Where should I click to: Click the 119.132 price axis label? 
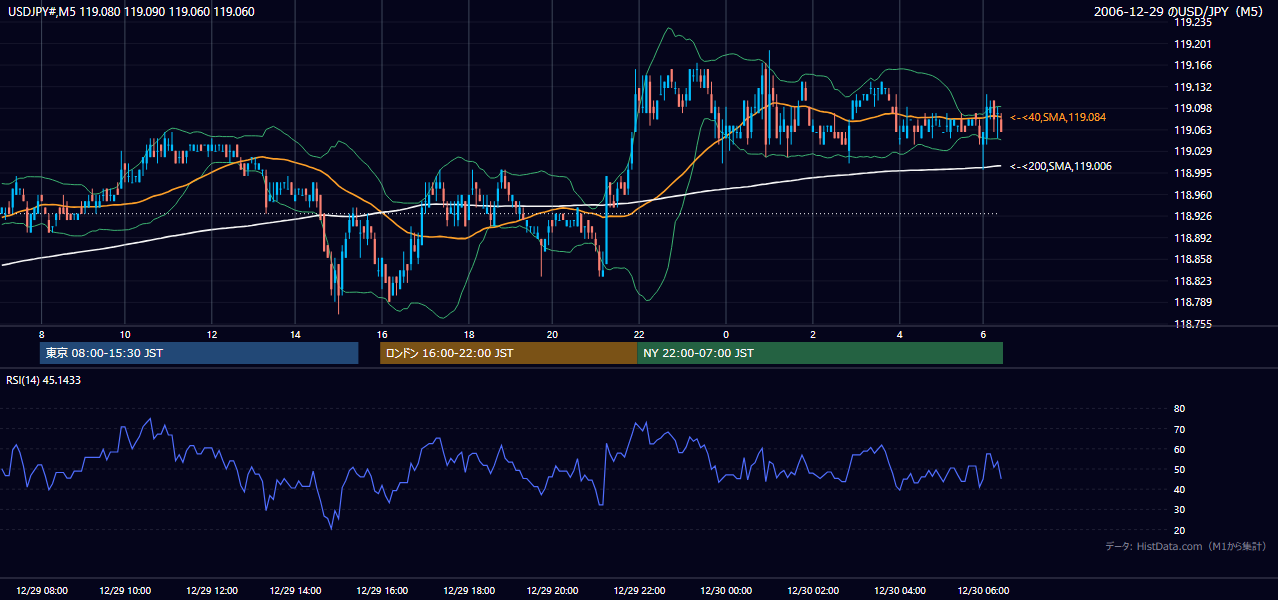tap(1193, 87)
